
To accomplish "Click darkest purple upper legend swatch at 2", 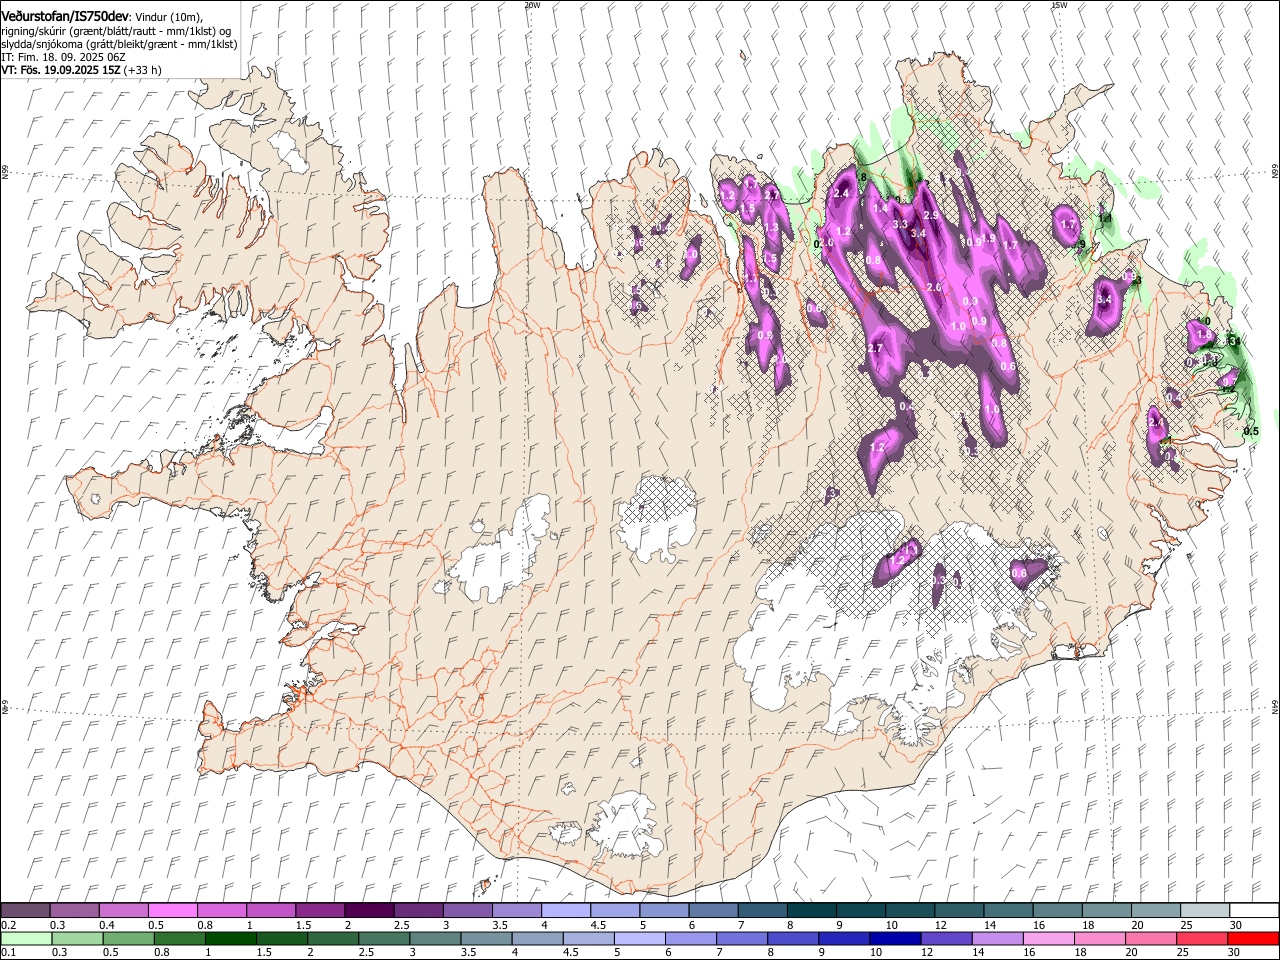I will coord(369,910).
